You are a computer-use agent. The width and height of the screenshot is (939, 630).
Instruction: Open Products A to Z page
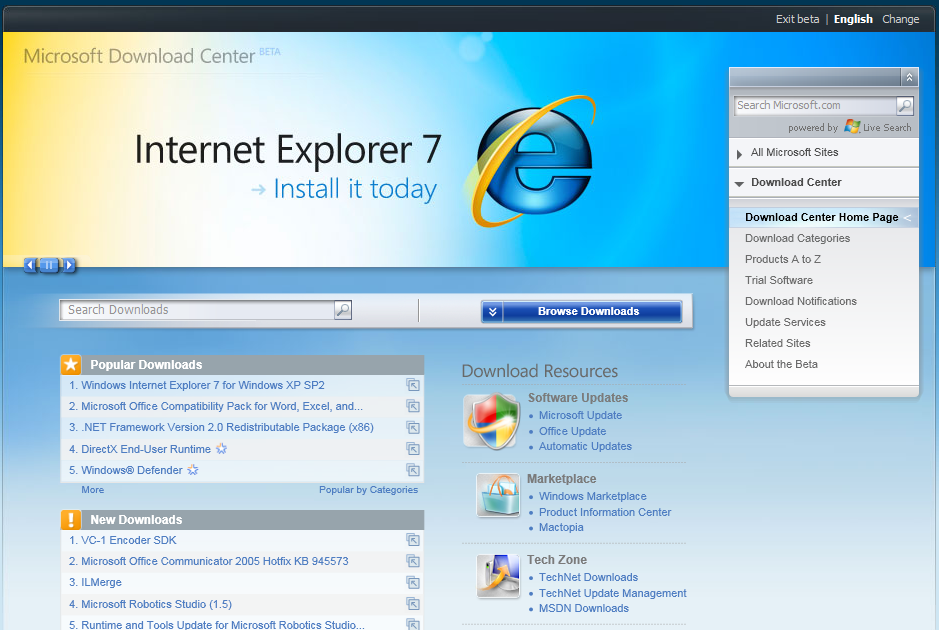tap(781, 259)
